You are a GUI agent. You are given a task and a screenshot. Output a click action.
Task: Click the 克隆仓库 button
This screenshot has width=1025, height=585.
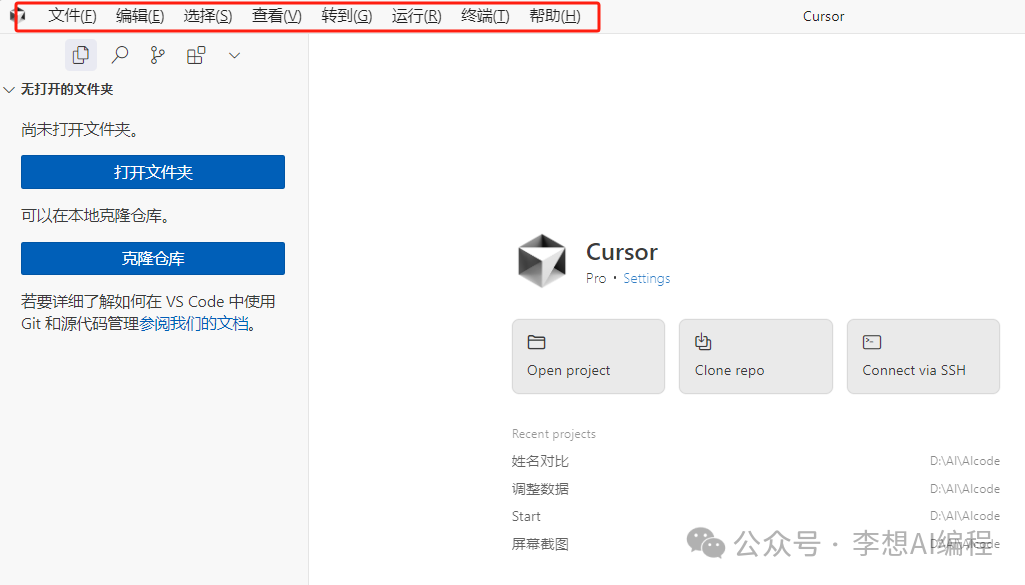(153, 258)
